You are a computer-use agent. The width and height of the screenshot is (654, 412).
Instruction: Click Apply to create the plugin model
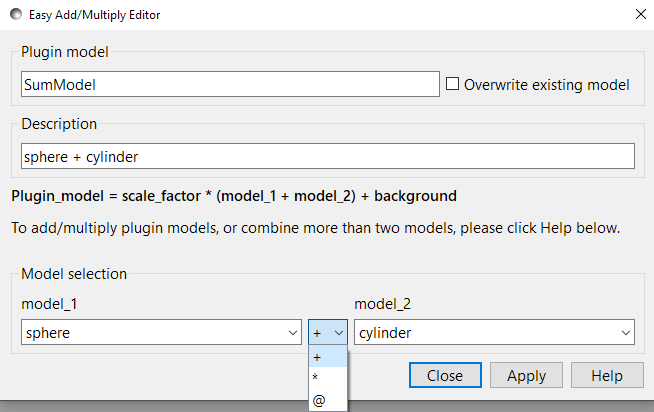526,376
